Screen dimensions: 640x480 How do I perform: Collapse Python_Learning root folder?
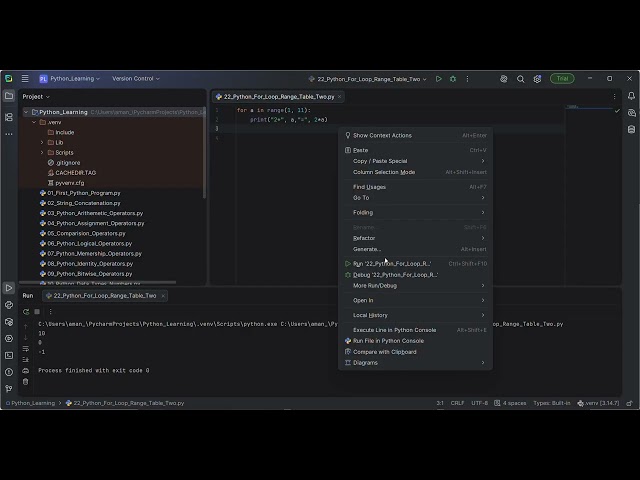pos(26,112)
